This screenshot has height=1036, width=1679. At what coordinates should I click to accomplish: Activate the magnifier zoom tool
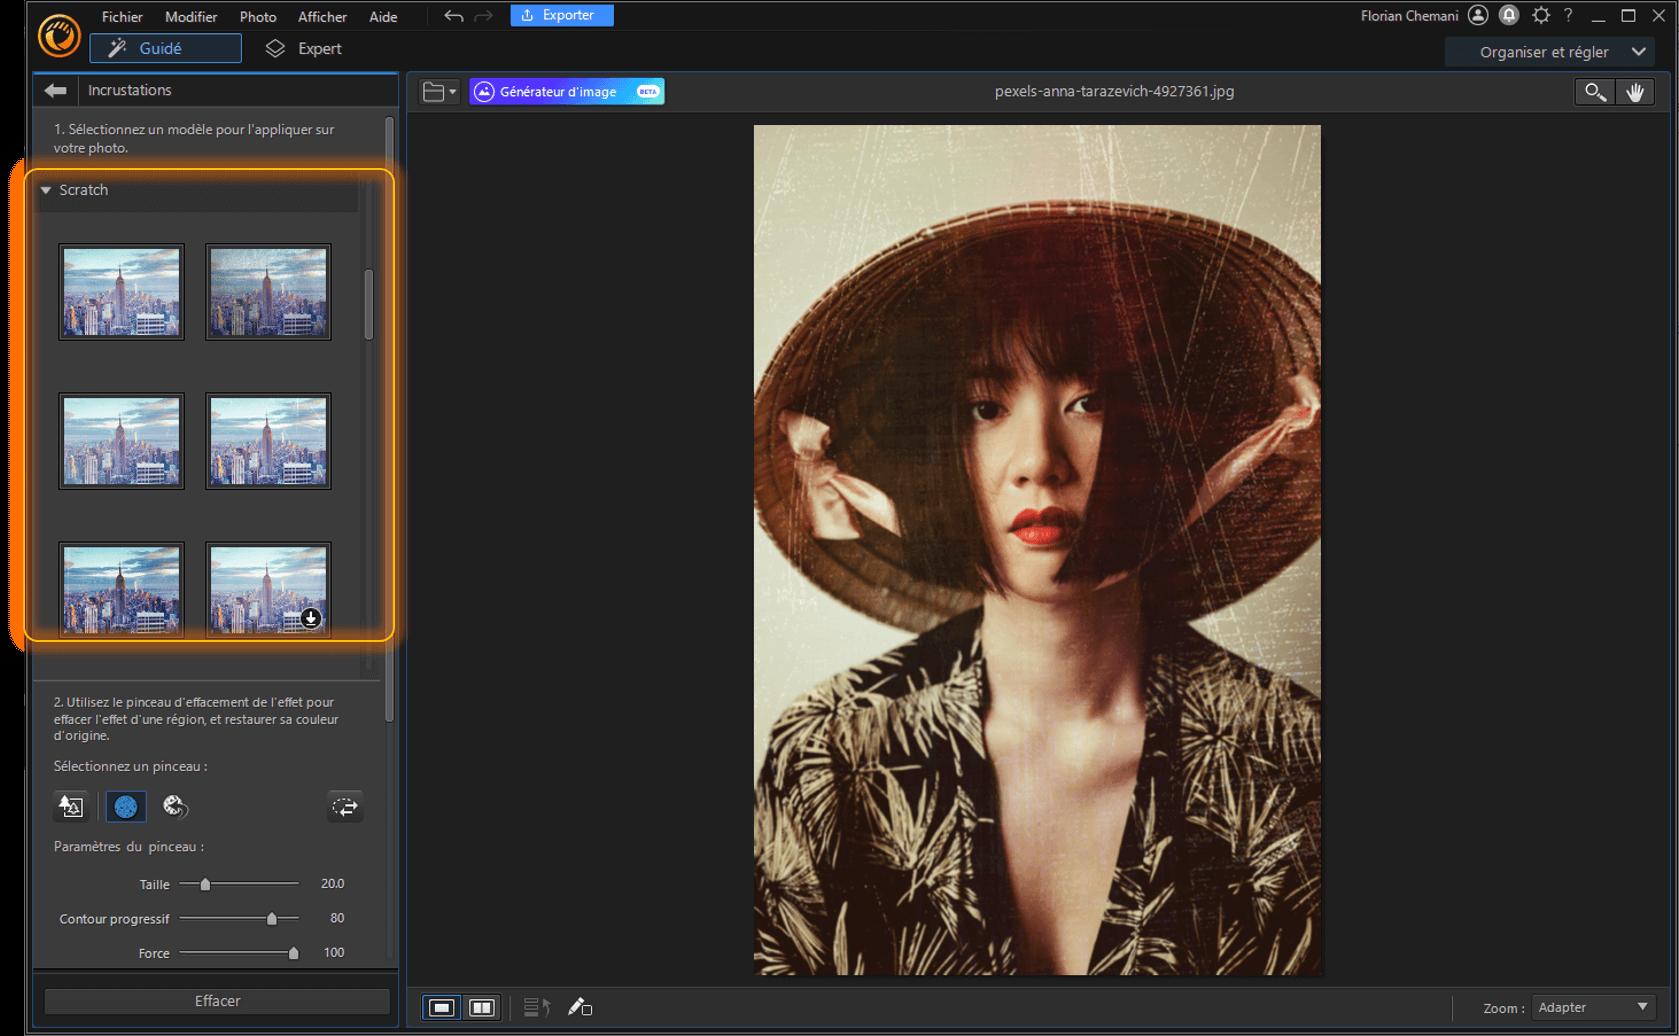(x=1594, y=92)
